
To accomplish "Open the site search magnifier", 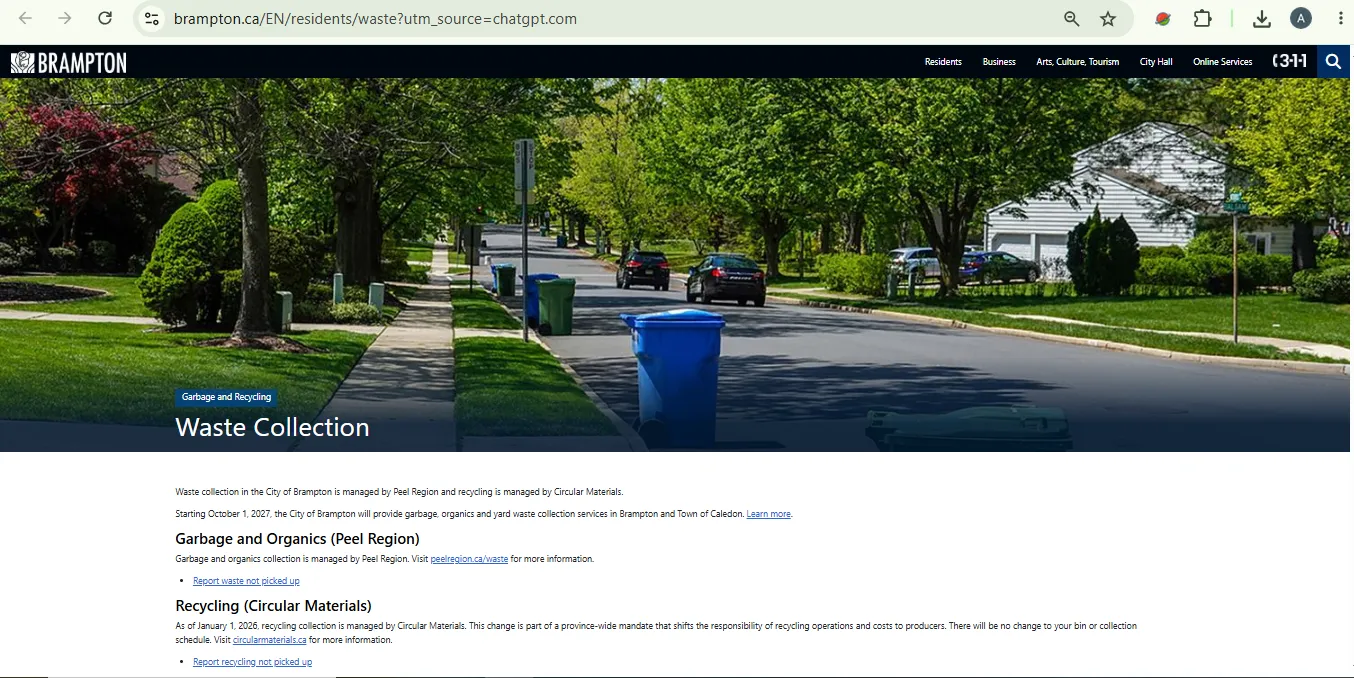I will pyautogui.click(x=1333, y=61).
